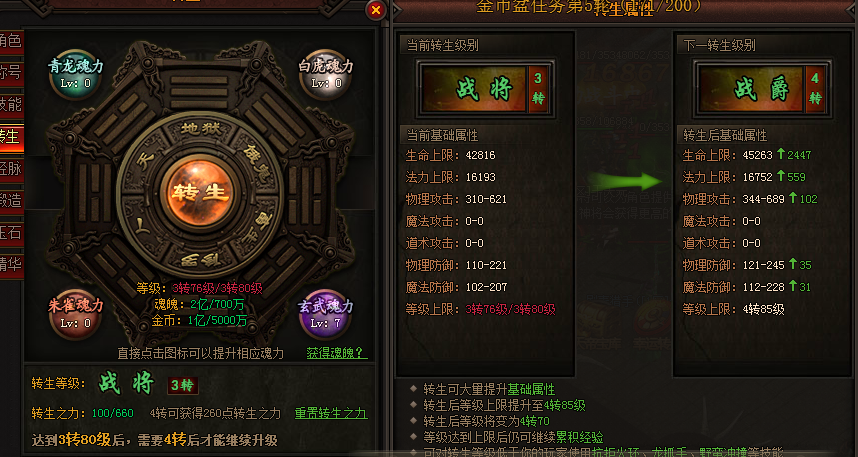The width and height of the screenshot is (858, 457).
Task: Open the 锻造 side tab
Action: click(x=11, y=200)
